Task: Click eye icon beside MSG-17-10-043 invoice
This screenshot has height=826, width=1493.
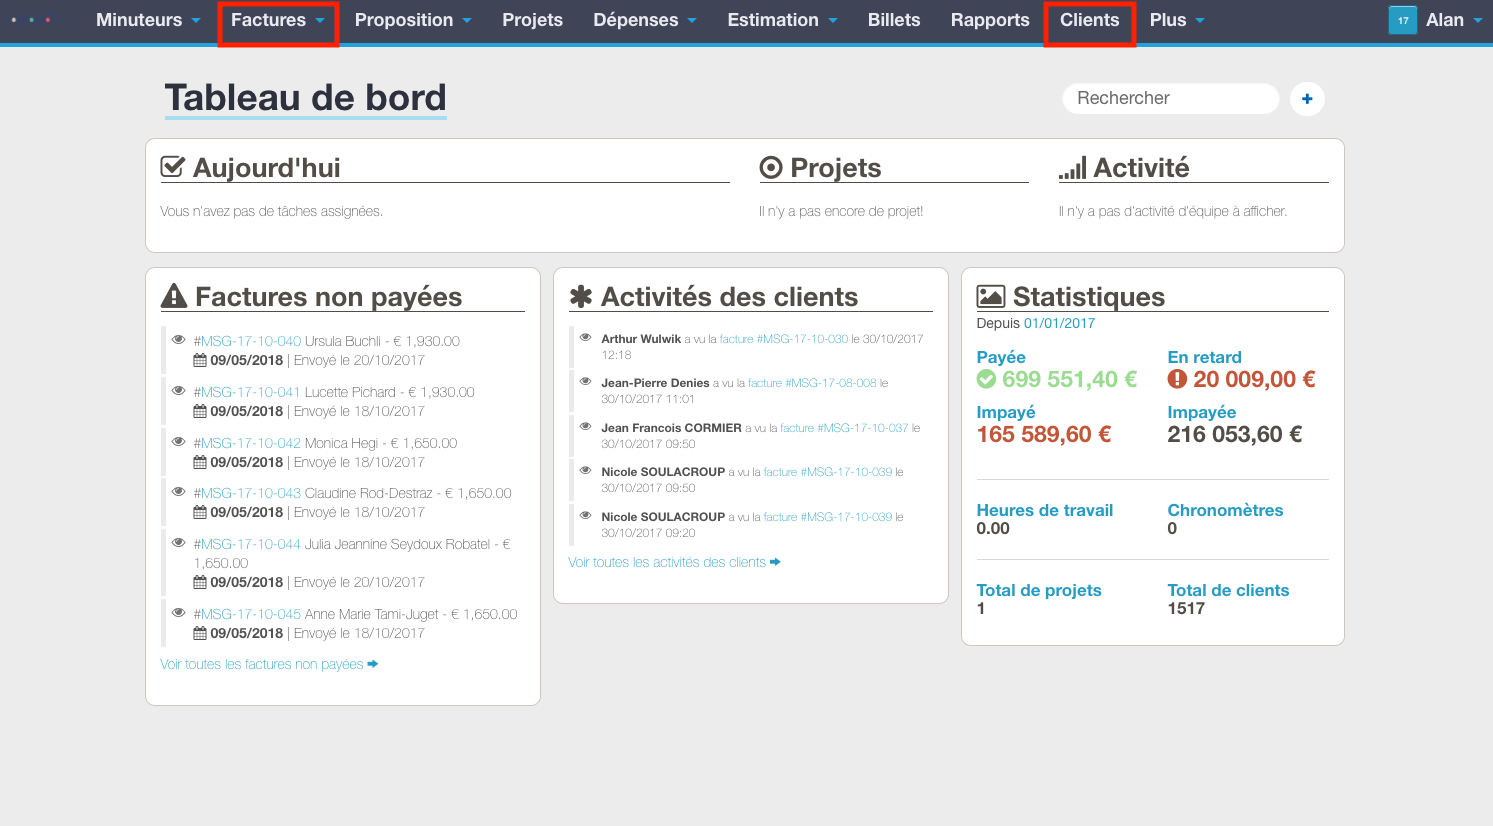Action: (178, 492)
